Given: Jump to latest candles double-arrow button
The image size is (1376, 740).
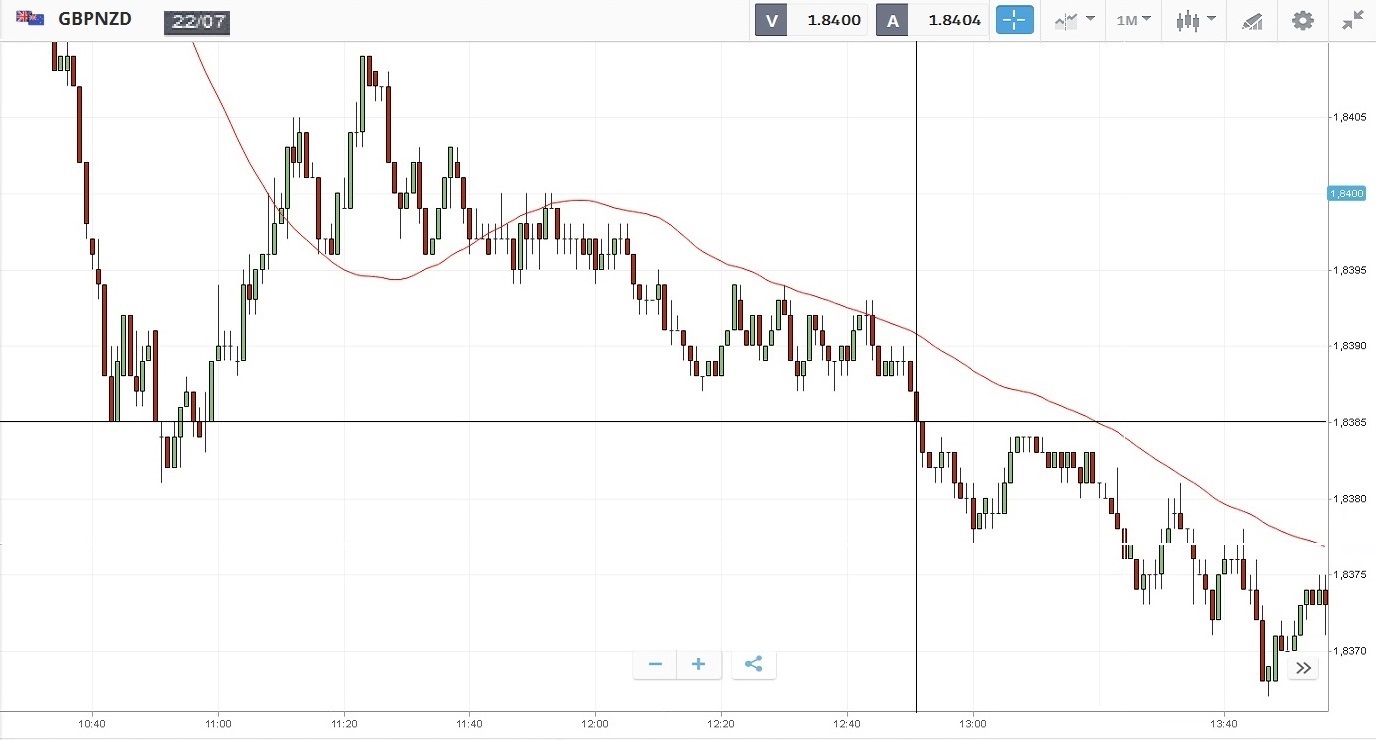Looking at the screenshot, I should 1303,668.
